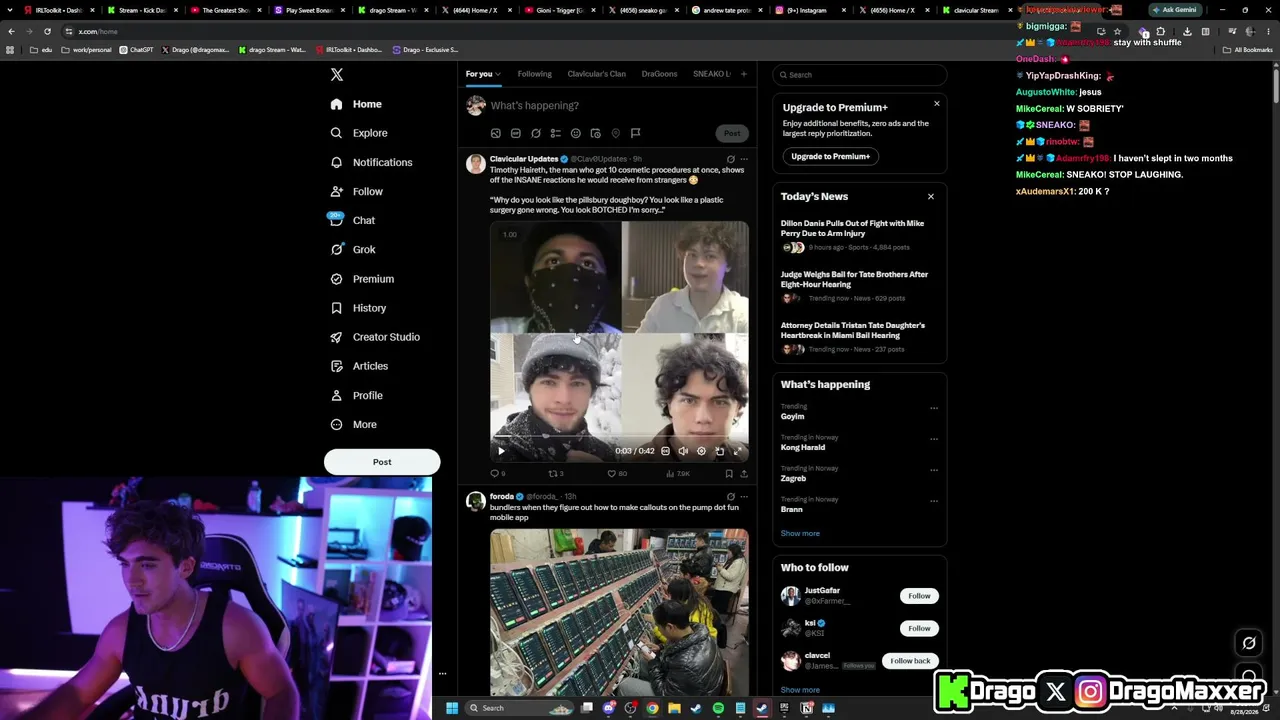Play the Clavicular Updates video
The image size is (1280, 720).
coord(501,451)
